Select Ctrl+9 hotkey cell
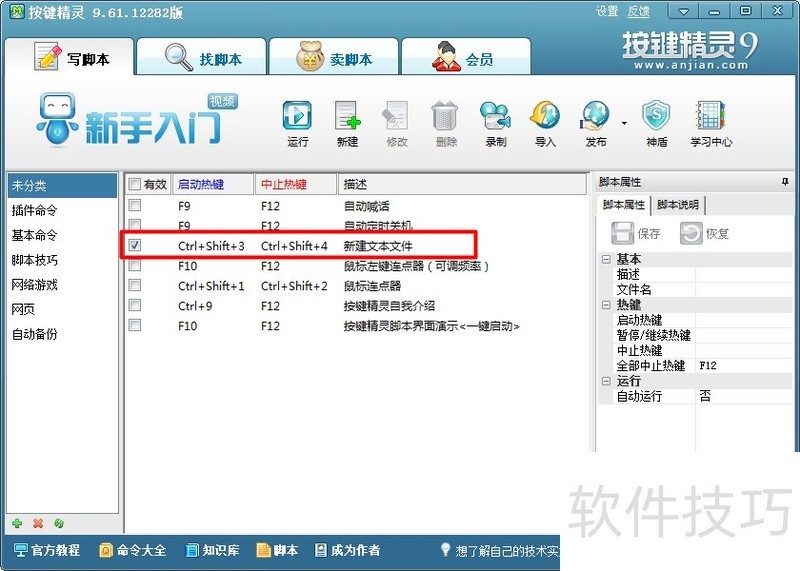The image size is (800, 571). [x=195, y=306]
